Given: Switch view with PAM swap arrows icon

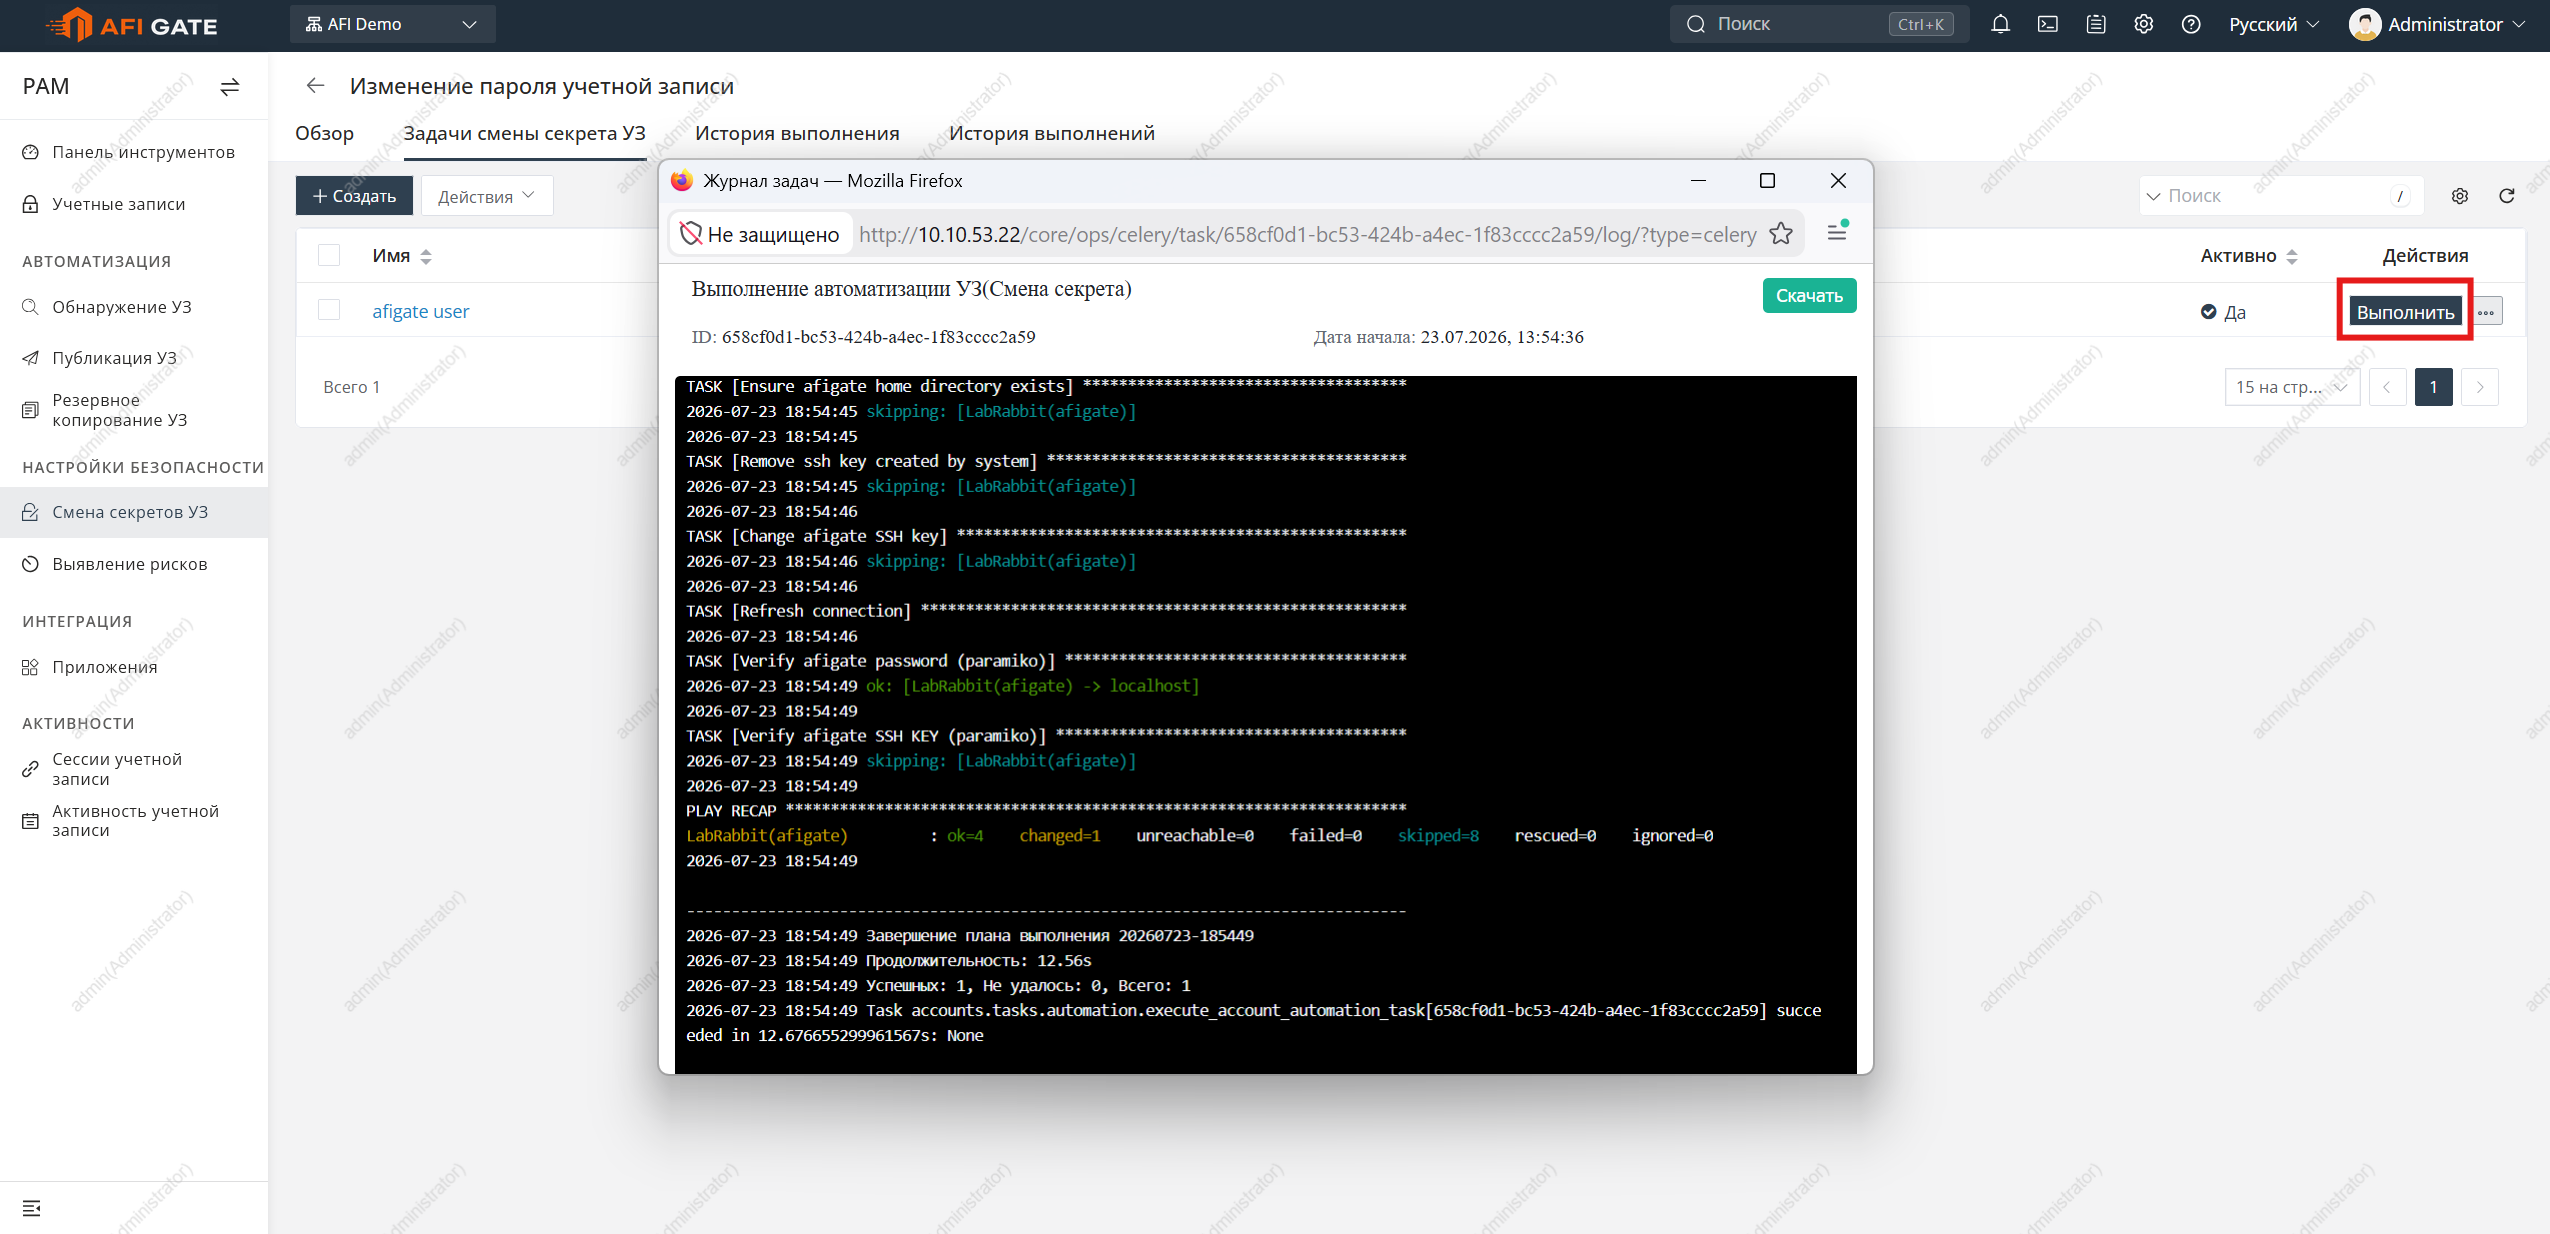Looking at the screenshot, I should 230,87.
